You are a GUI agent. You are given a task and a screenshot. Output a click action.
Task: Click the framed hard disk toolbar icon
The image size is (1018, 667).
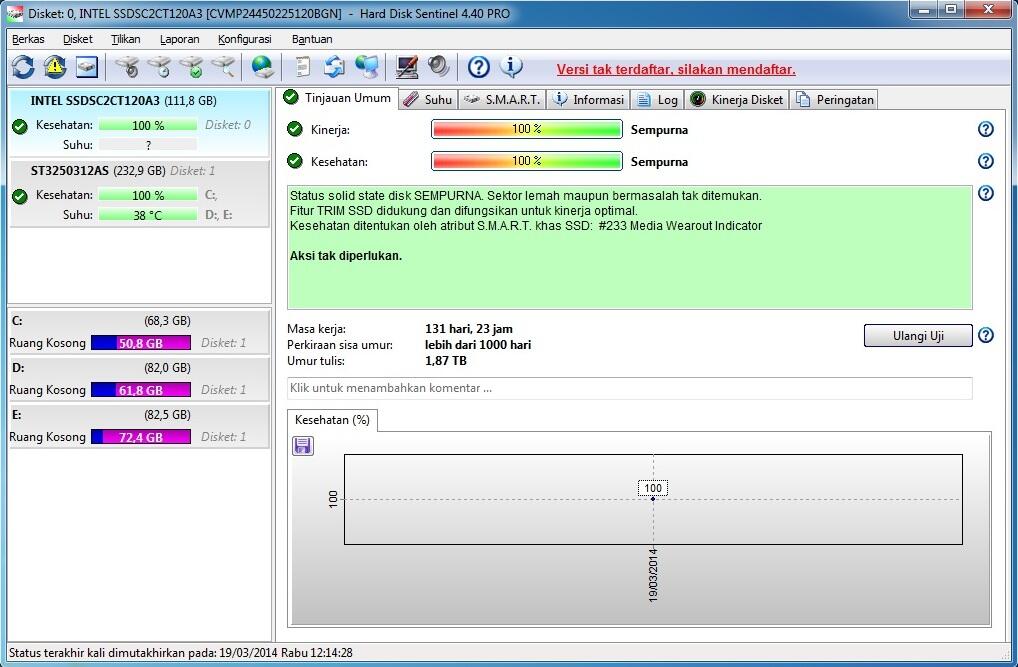(x=86, y=67)
